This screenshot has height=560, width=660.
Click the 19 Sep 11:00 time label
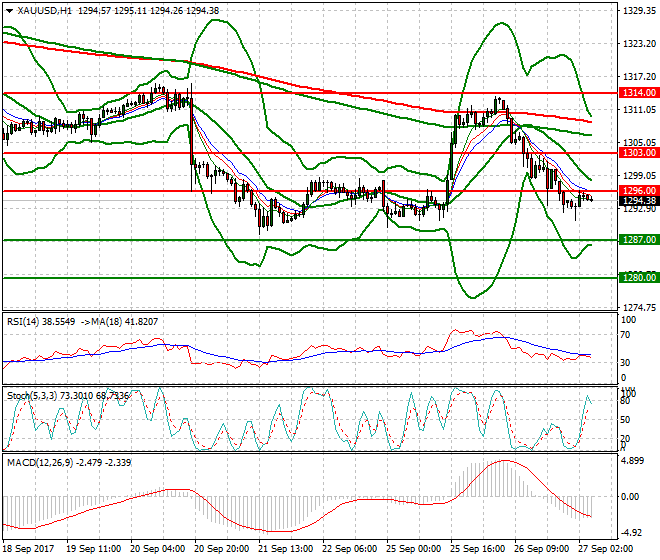pos(93,549)
